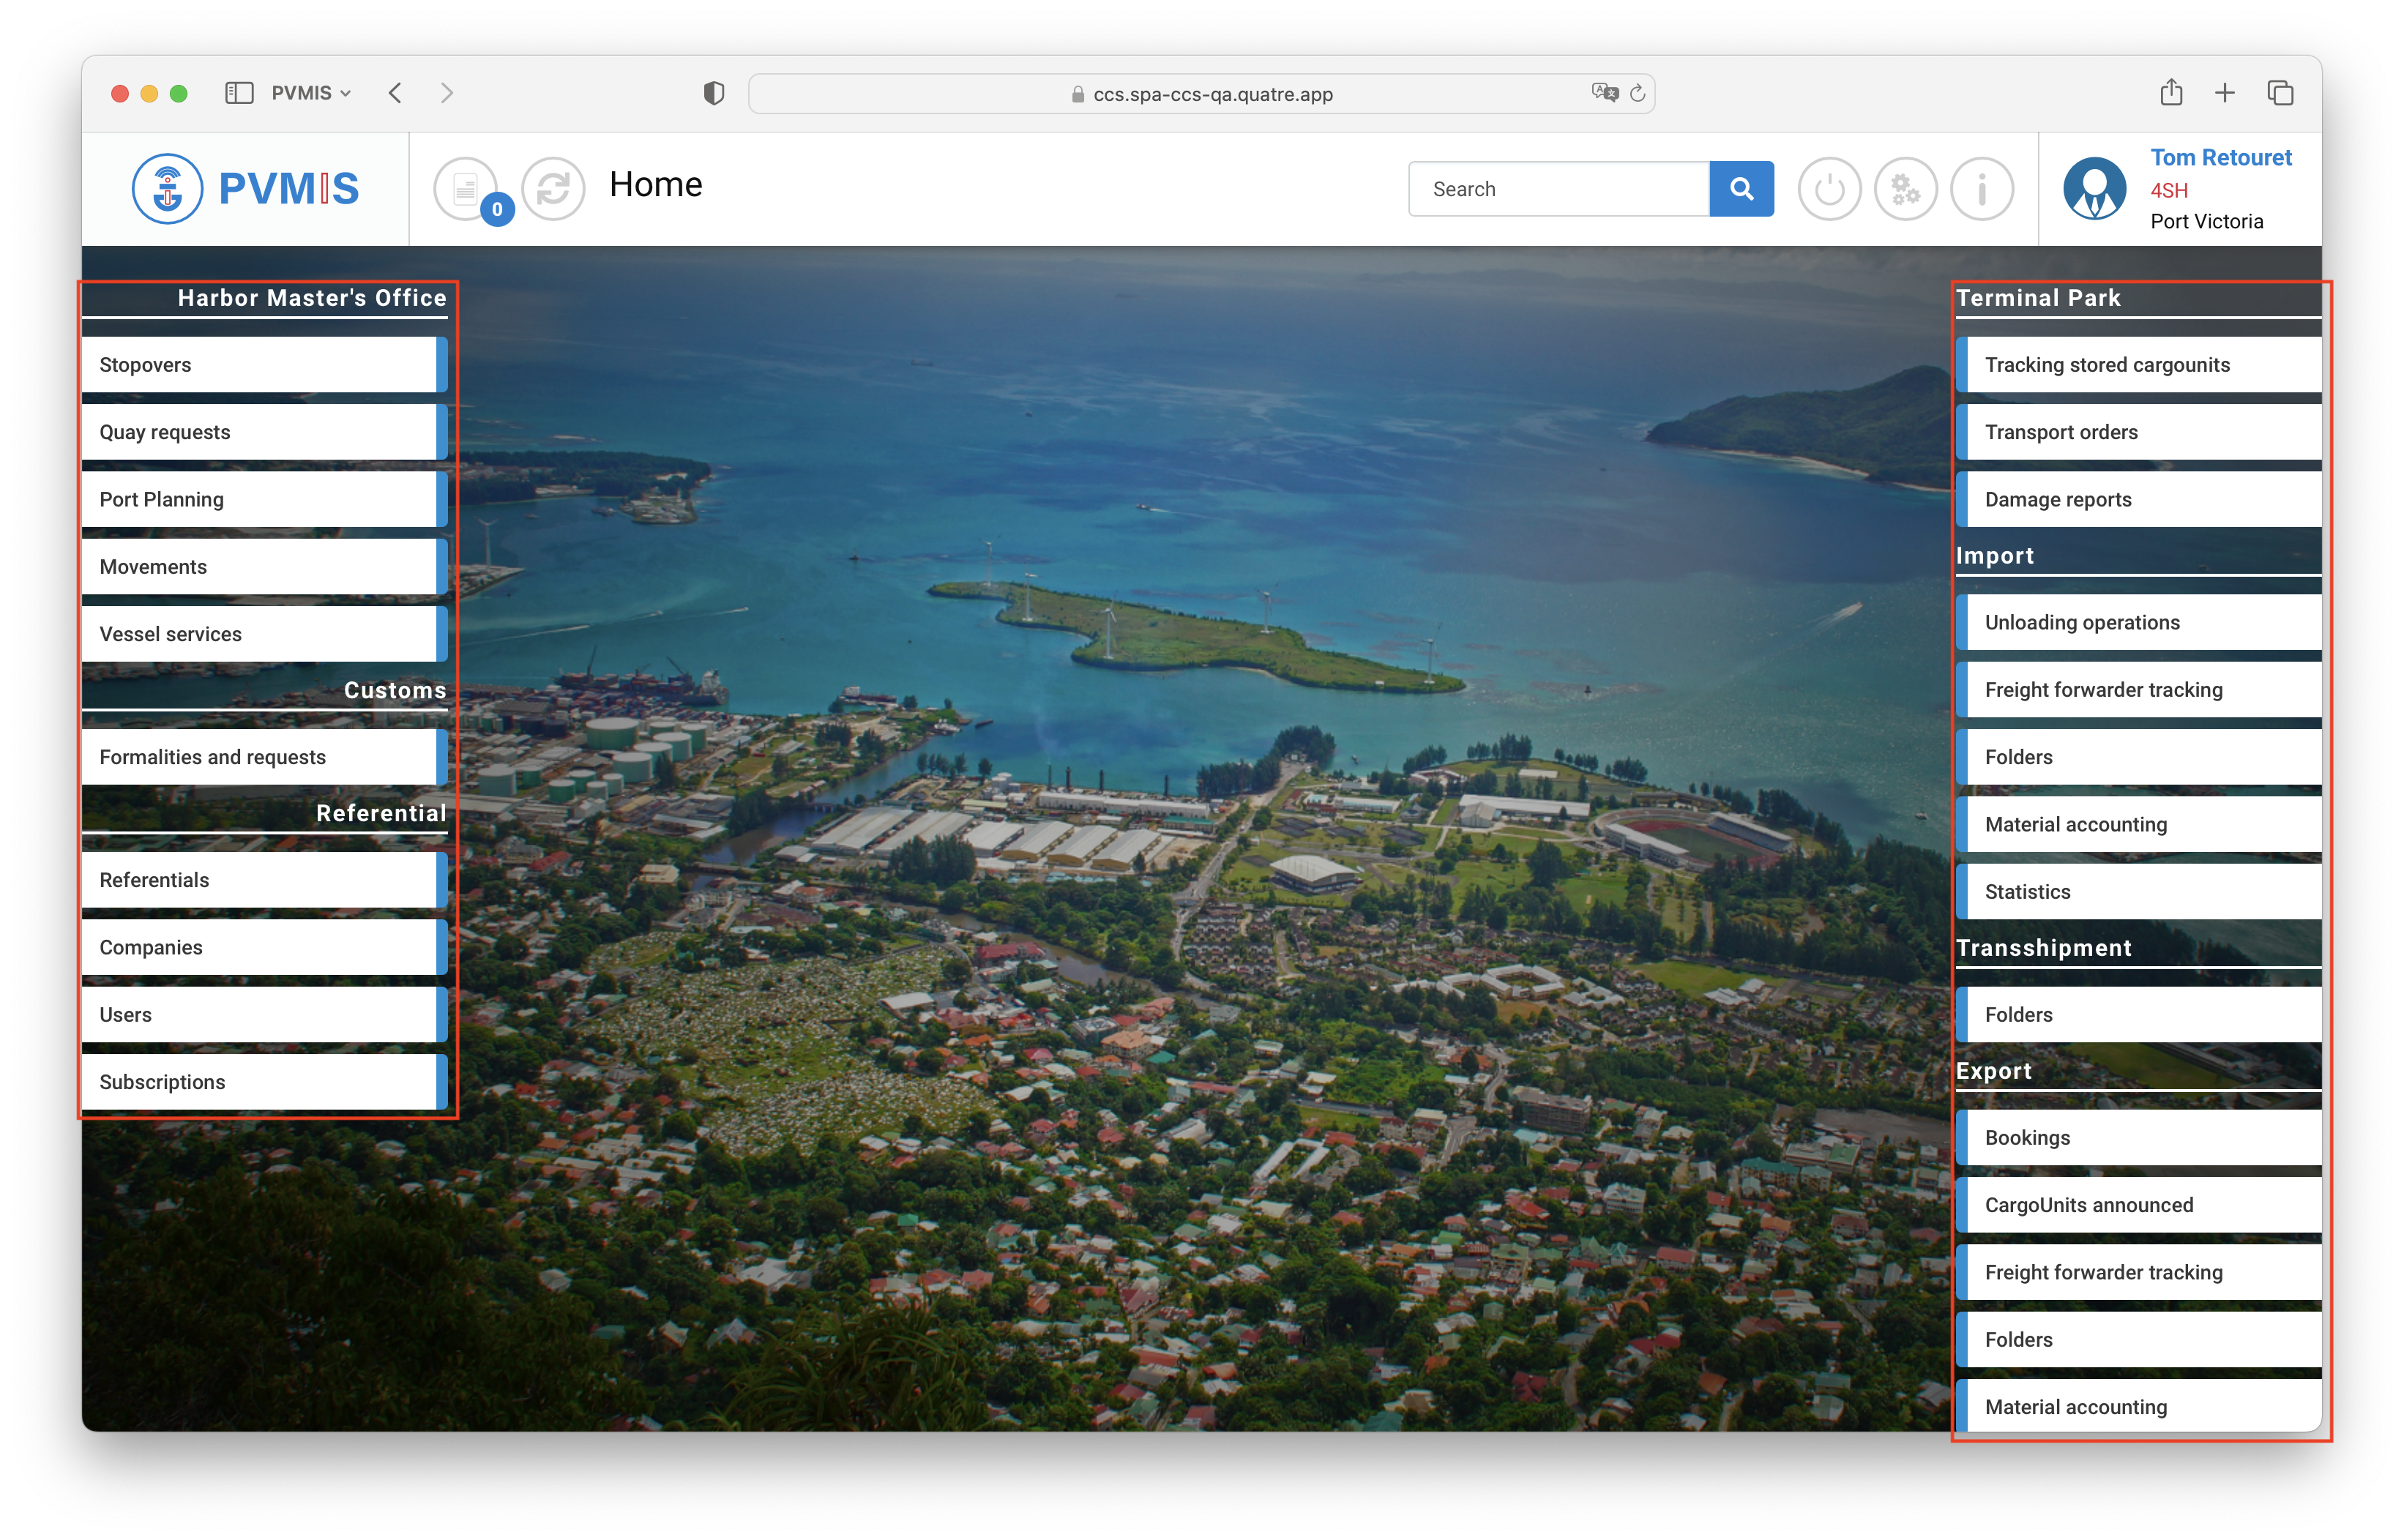Click the Tom Retouret username link
The image size is (2404, 1540).
[2220, 157]
